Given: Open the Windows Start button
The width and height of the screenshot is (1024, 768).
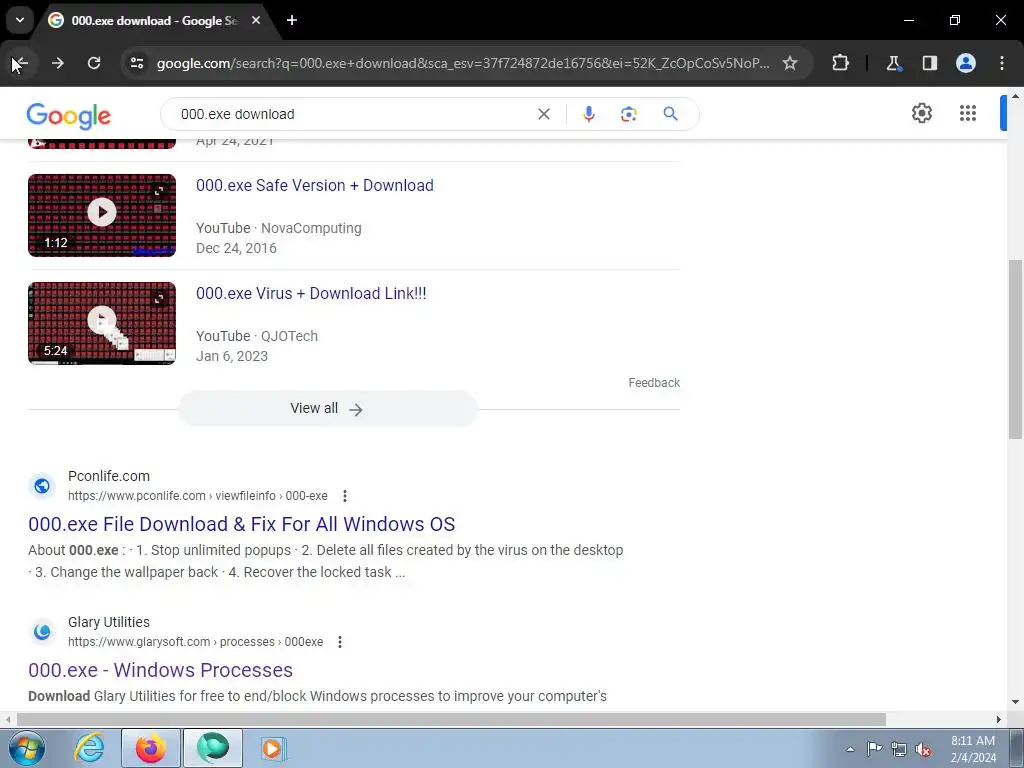Looking at the screenshot, I should [x=27, y=748].
